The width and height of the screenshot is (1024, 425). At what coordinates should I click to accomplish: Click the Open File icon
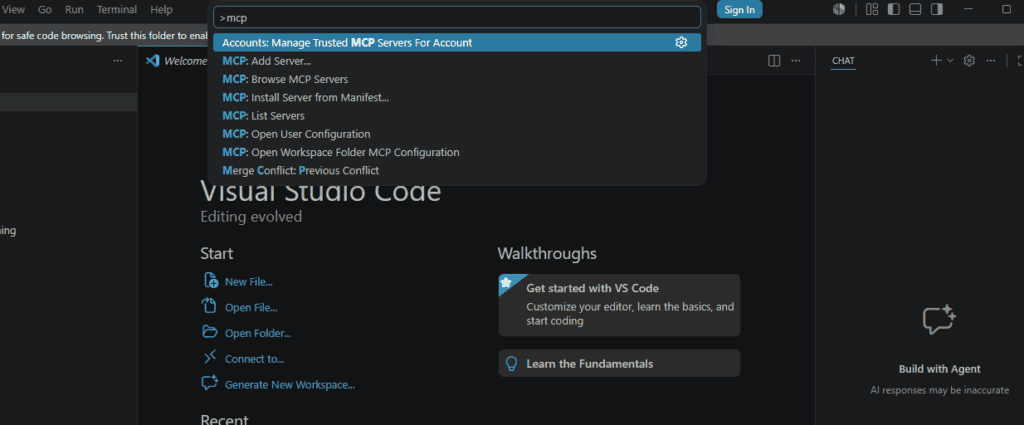[210, 306]
